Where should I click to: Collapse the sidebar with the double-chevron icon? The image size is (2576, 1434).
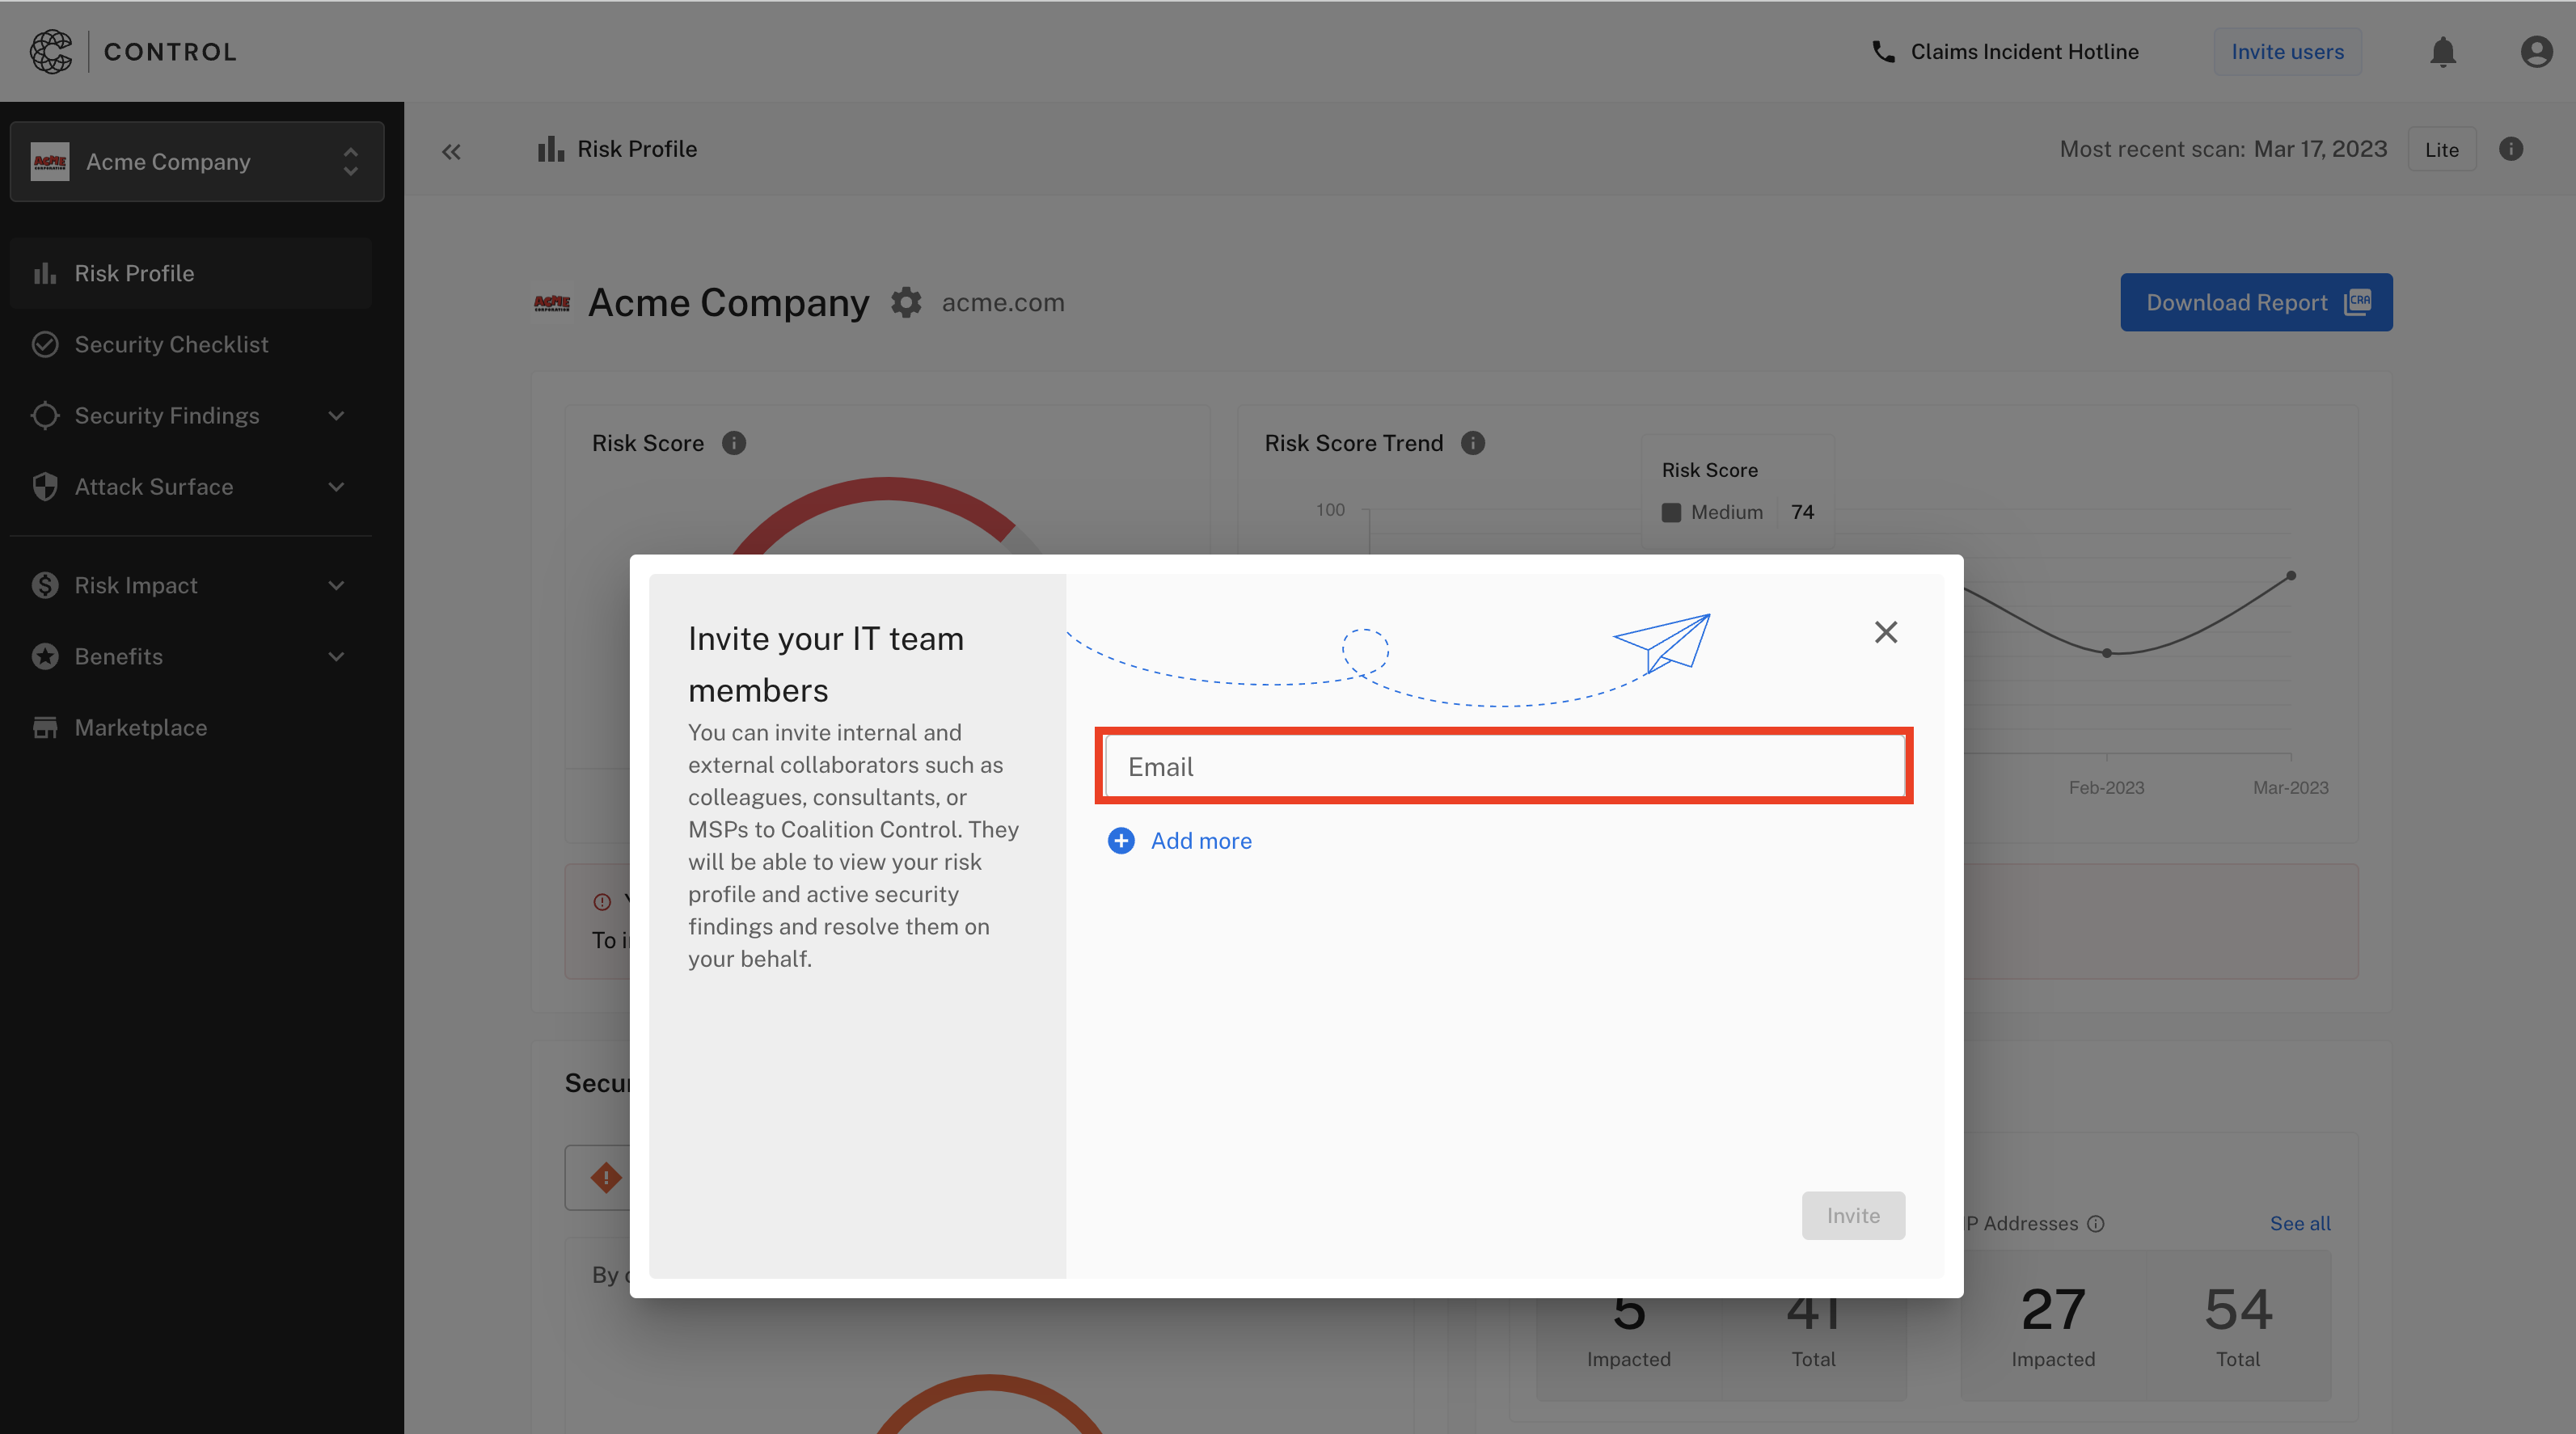coord(451,151)
